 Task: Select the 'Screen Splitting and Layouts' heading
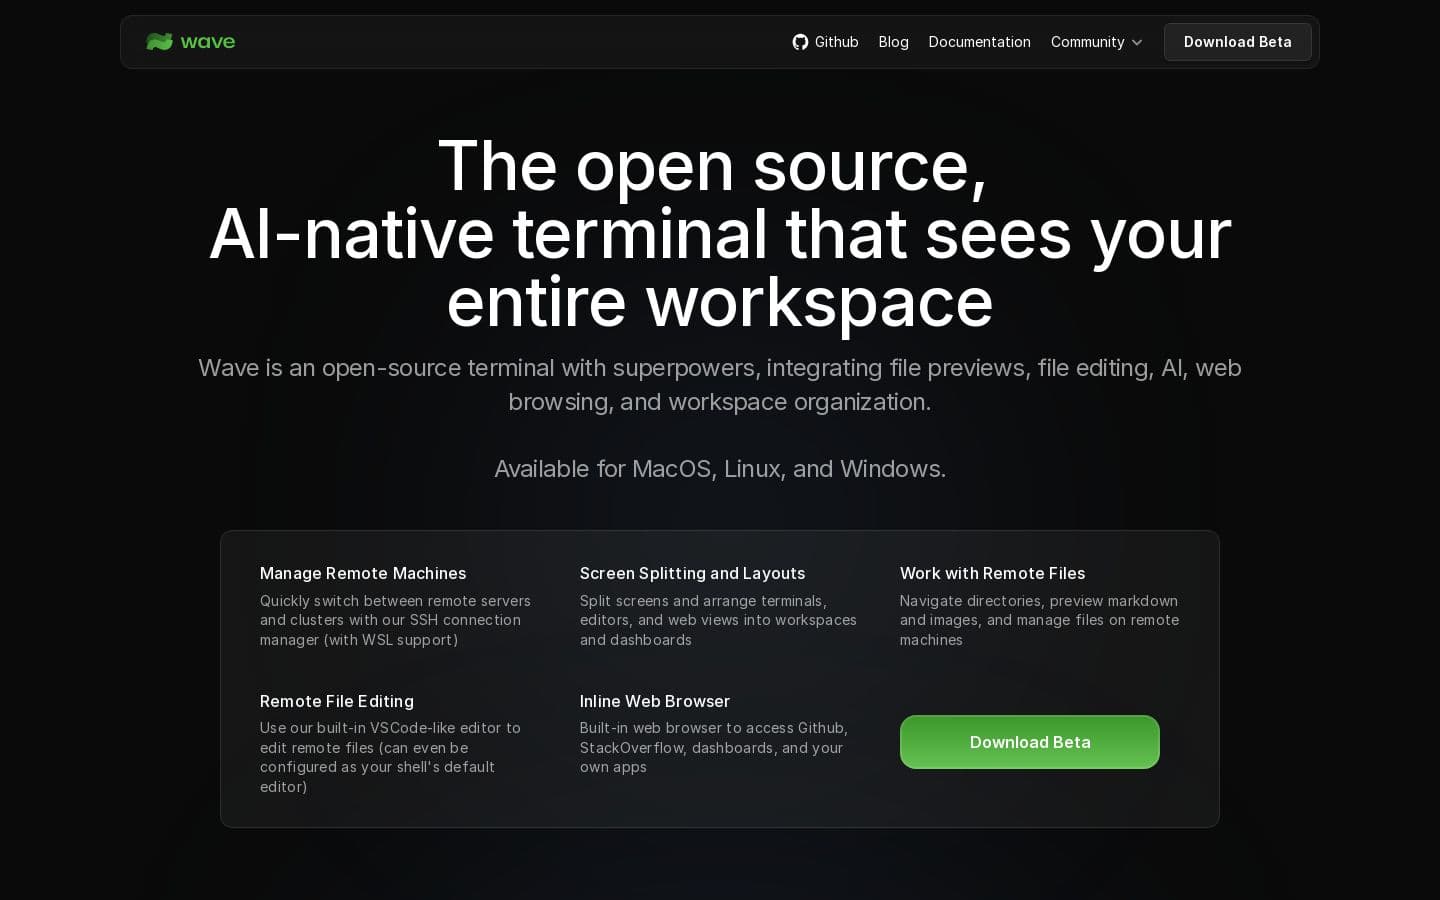[x=692, y=573]
